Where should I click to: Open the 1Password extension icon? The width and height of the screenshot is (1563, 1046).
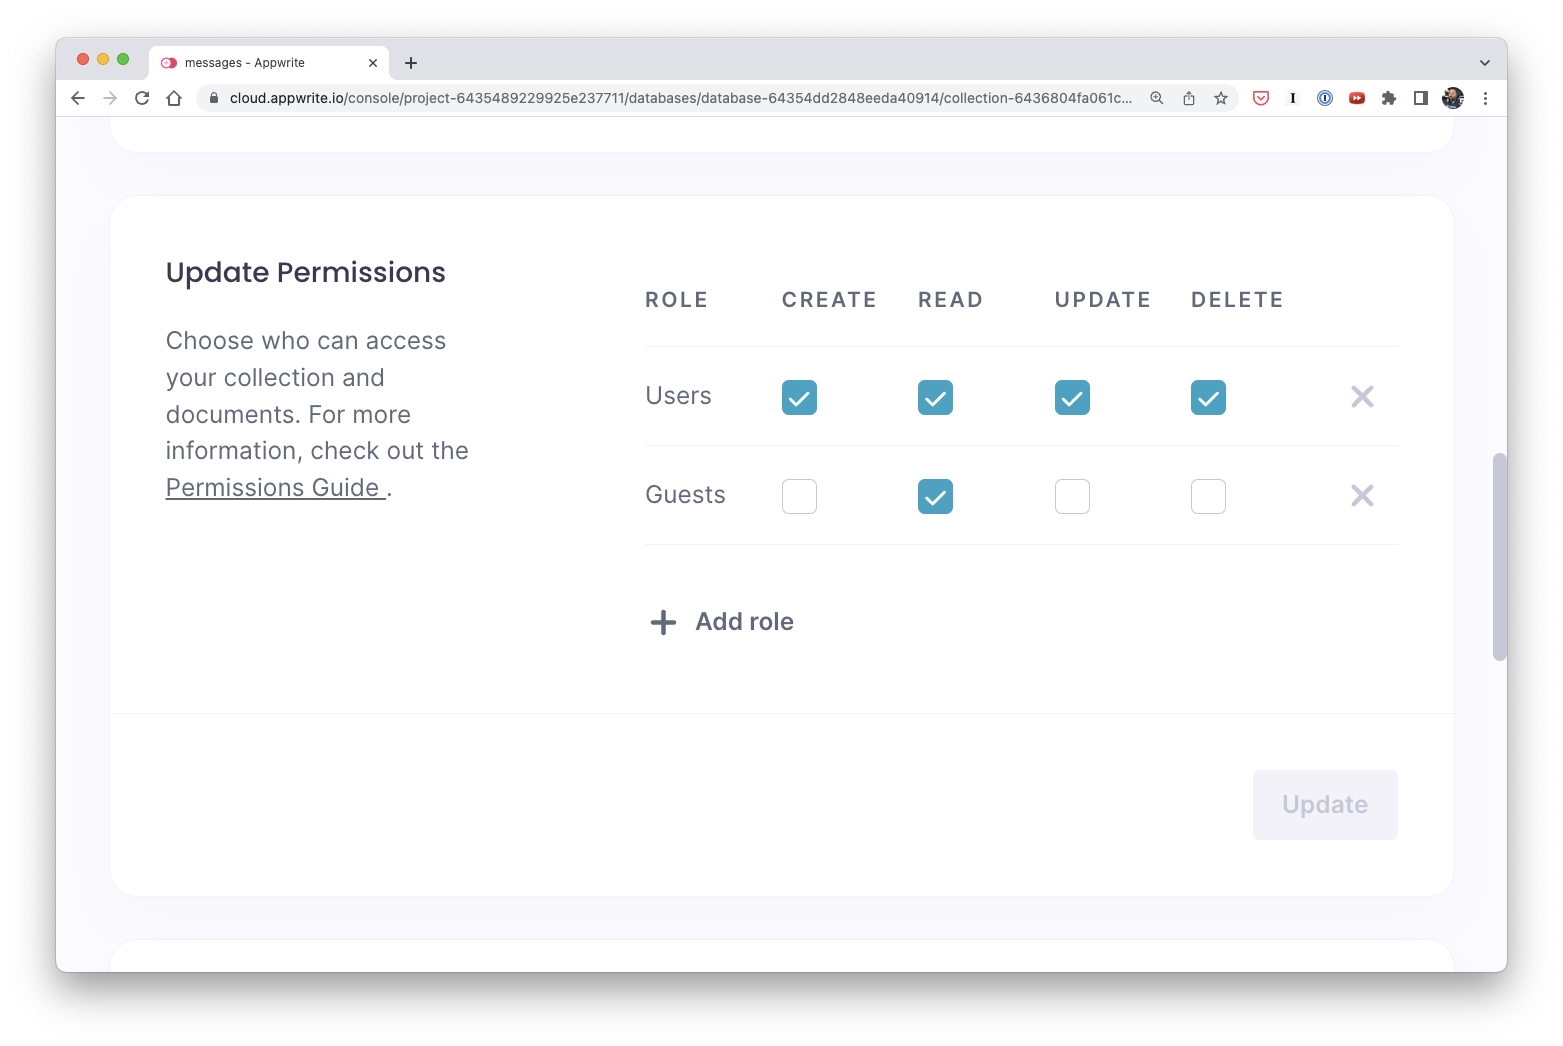click(x=1325, y=98)
